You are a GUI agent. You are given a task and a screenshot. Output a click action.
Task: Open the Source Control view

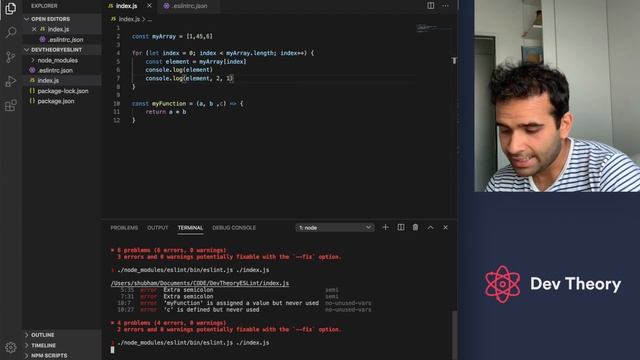[x=11, y=57]
